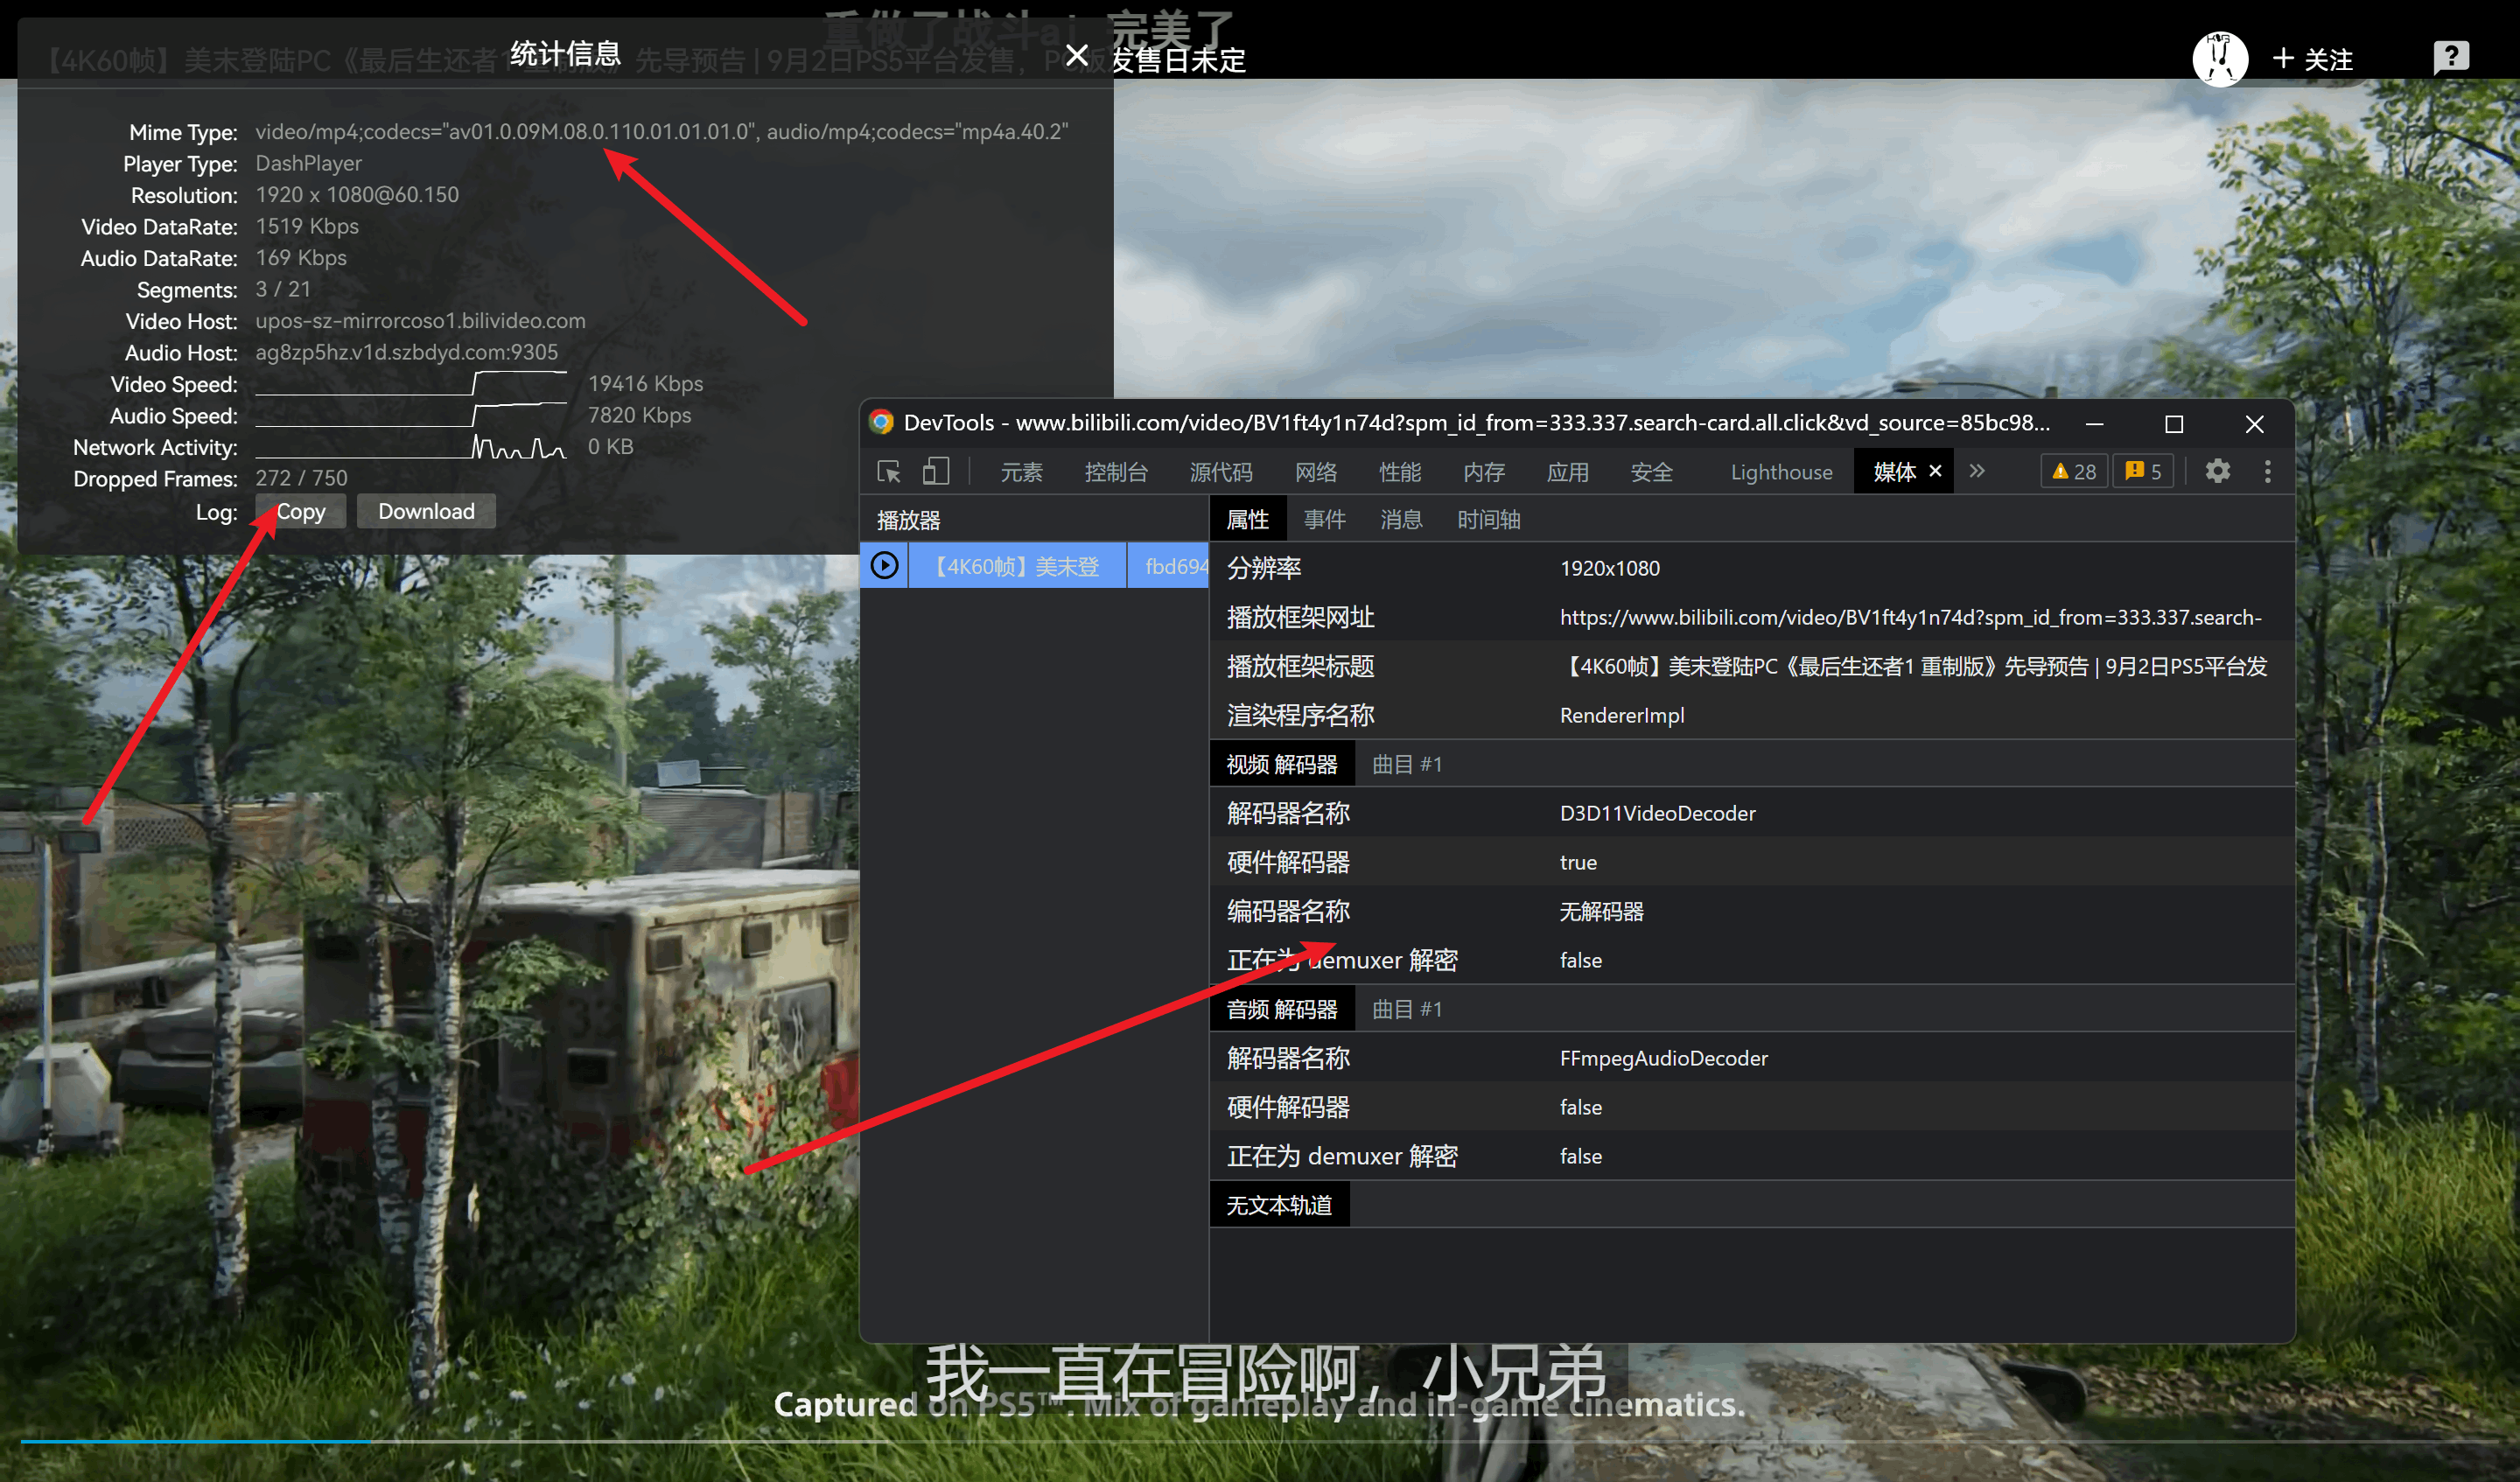This screenshot has height=1482, width=2520.
Task: Open the Lighthouse tab
Action: pyautogui.click(x=1781, y=472)
